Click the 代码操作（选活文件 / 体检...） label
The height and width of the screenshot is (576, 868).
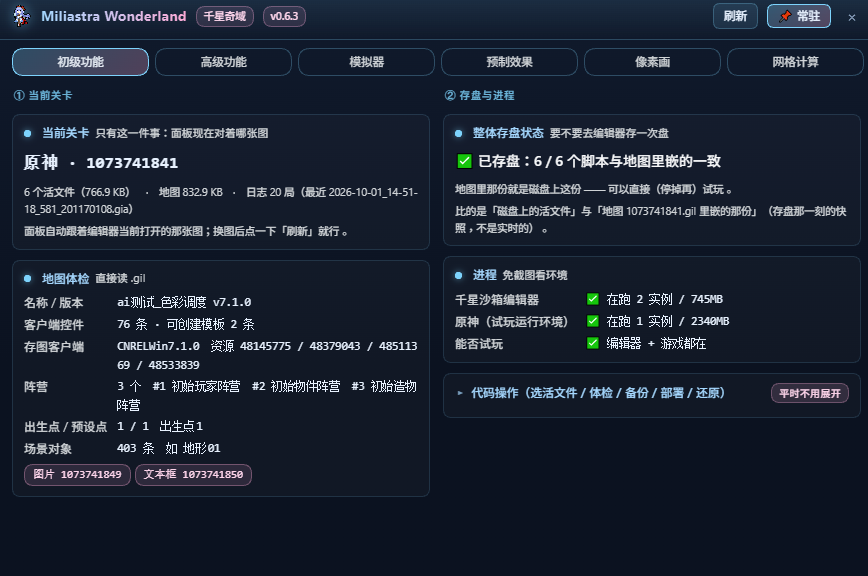point(598,393)
